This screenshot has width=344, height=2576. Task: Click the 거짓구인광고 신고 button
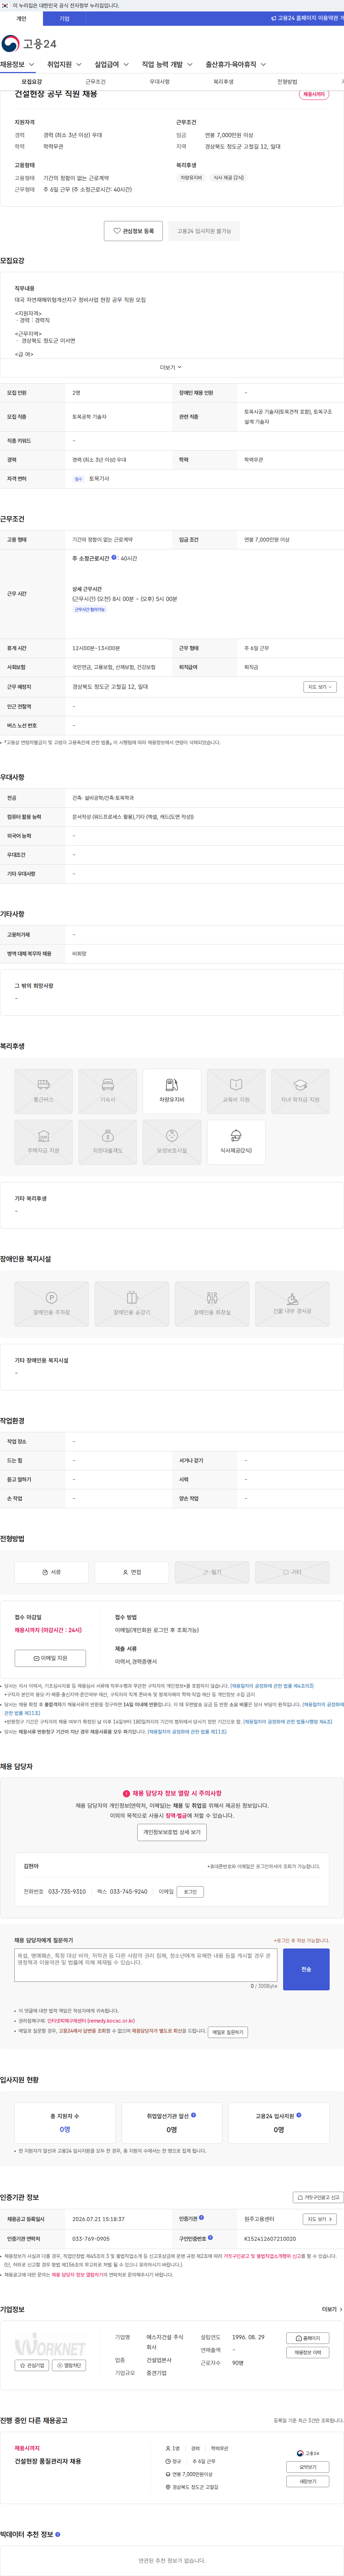(318, 2197)
